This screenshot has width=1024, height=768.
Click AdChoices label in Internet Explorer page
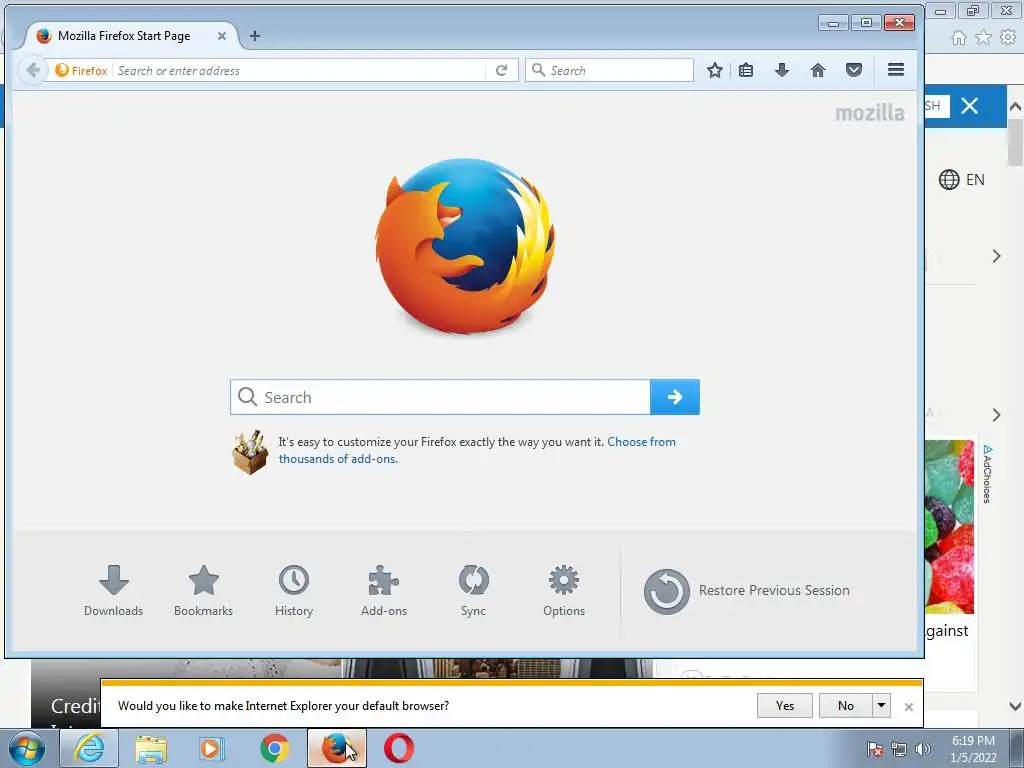tap(987, 474)
